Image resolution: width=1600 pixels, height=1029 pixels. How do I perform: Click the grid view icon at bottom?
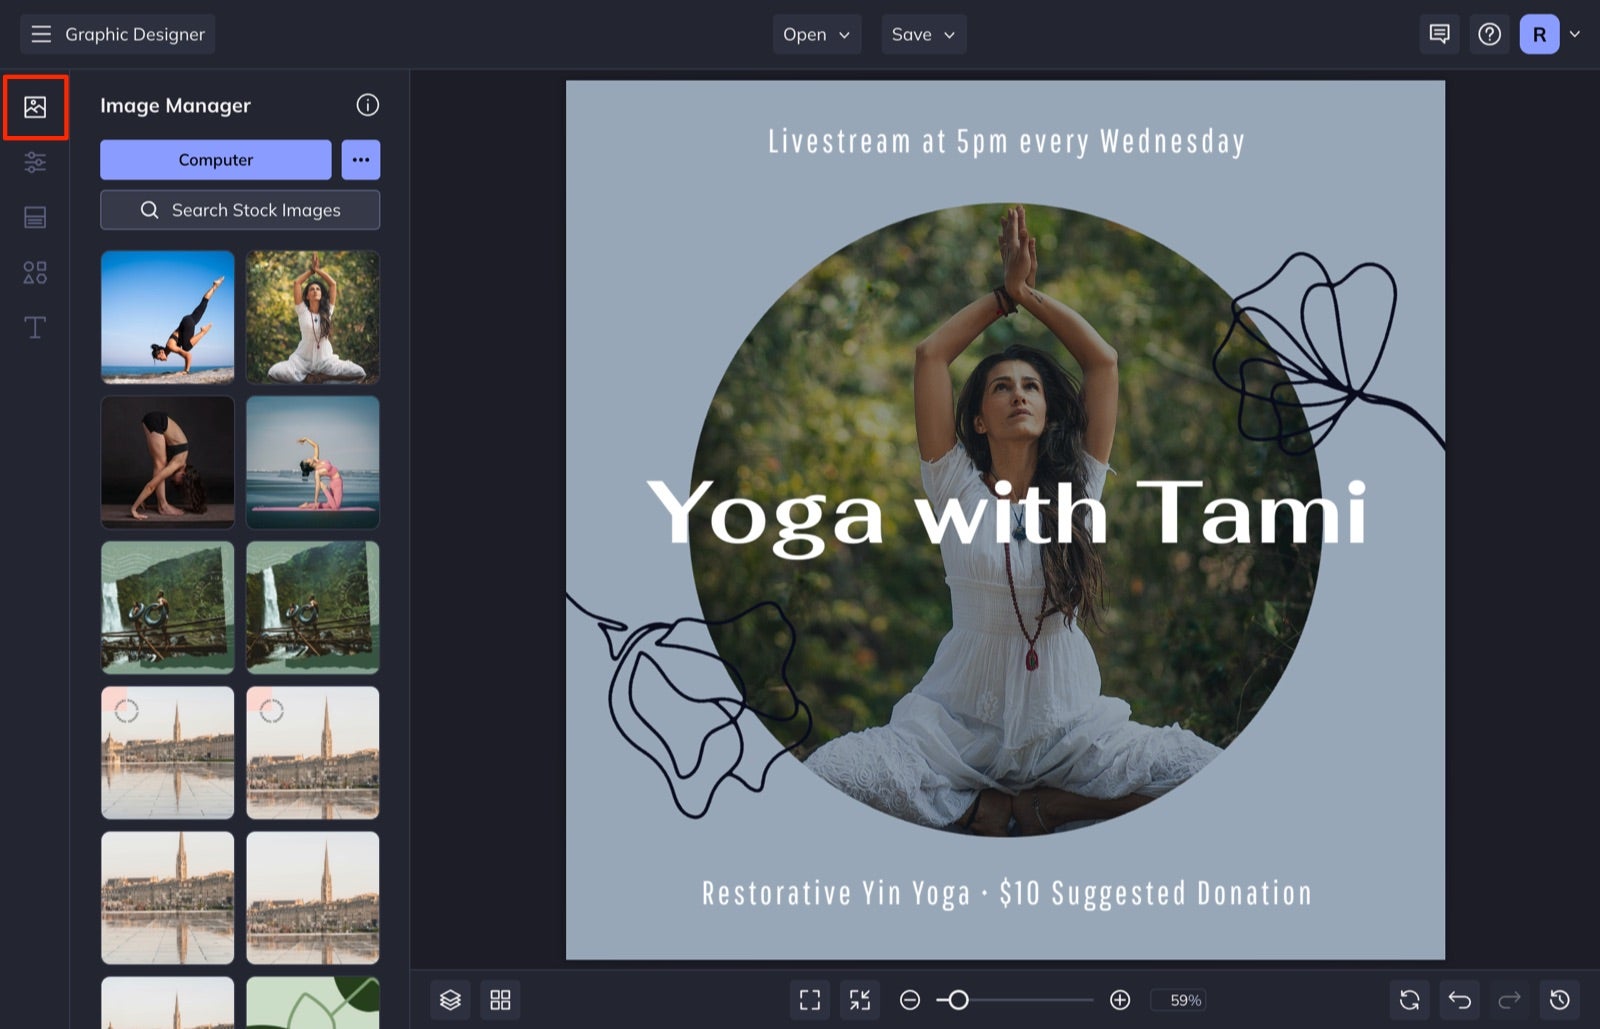500,1000
